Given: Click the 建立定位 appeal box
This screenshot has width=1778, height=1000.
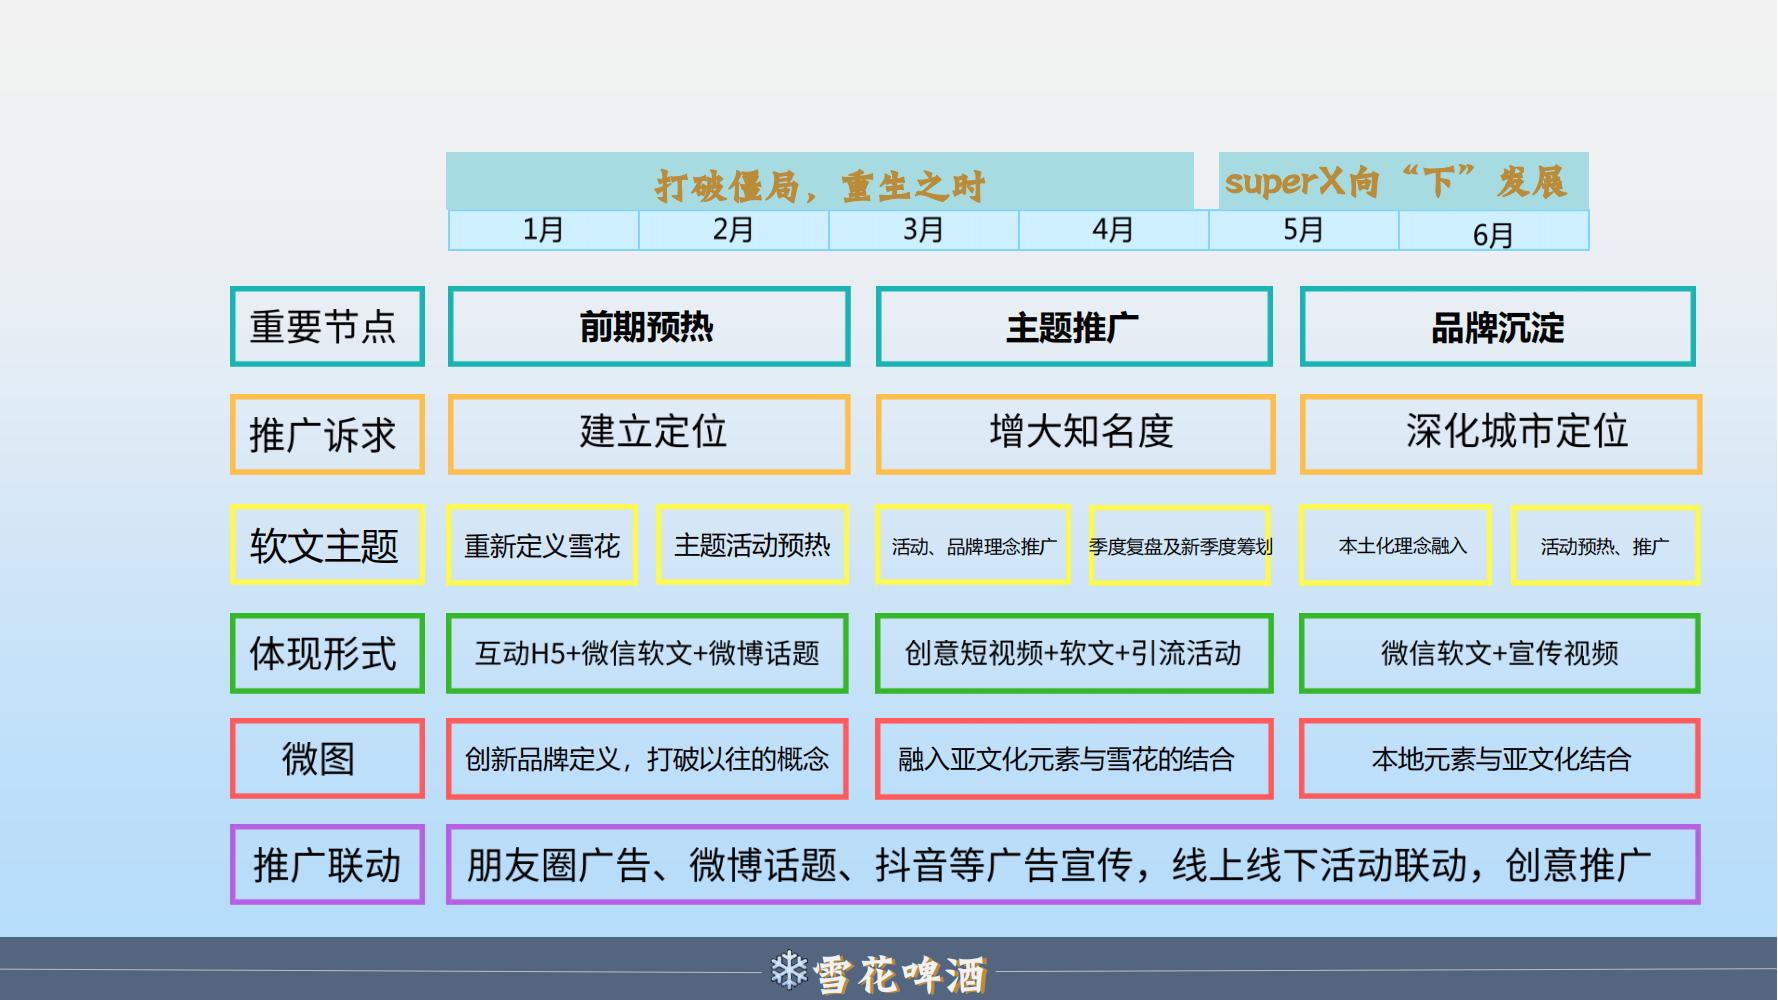Looking at the screenshot, I should click(648, 434).
